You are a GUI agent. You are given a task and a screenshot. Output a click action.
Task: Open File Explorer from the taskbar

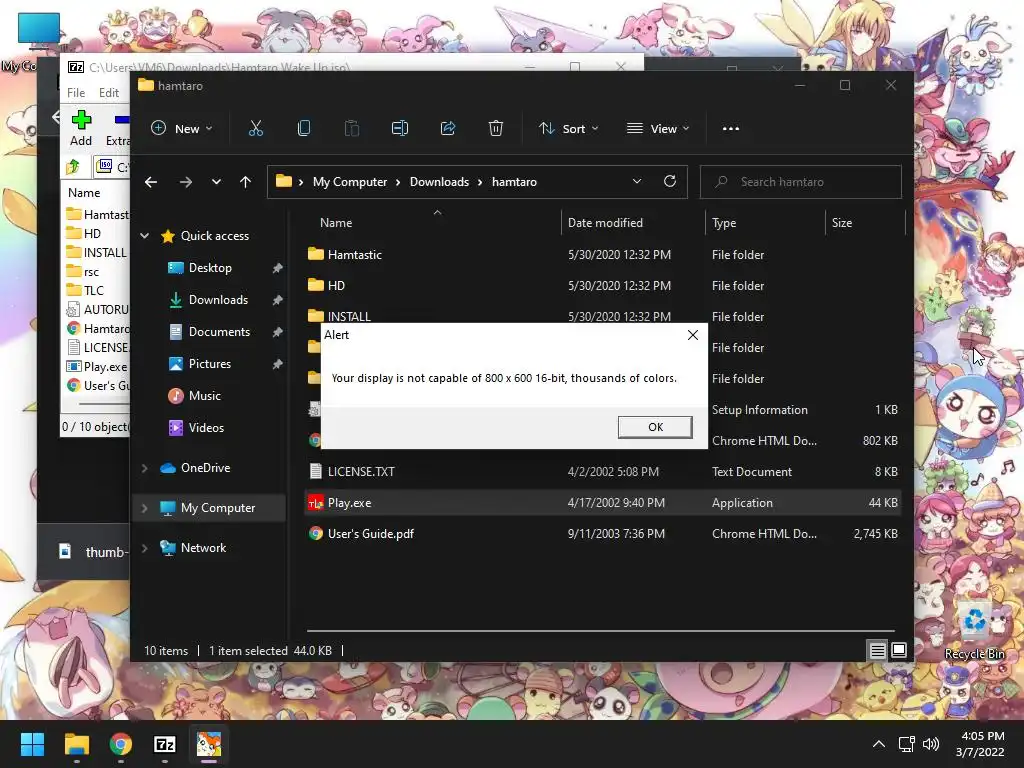(76, 744)
